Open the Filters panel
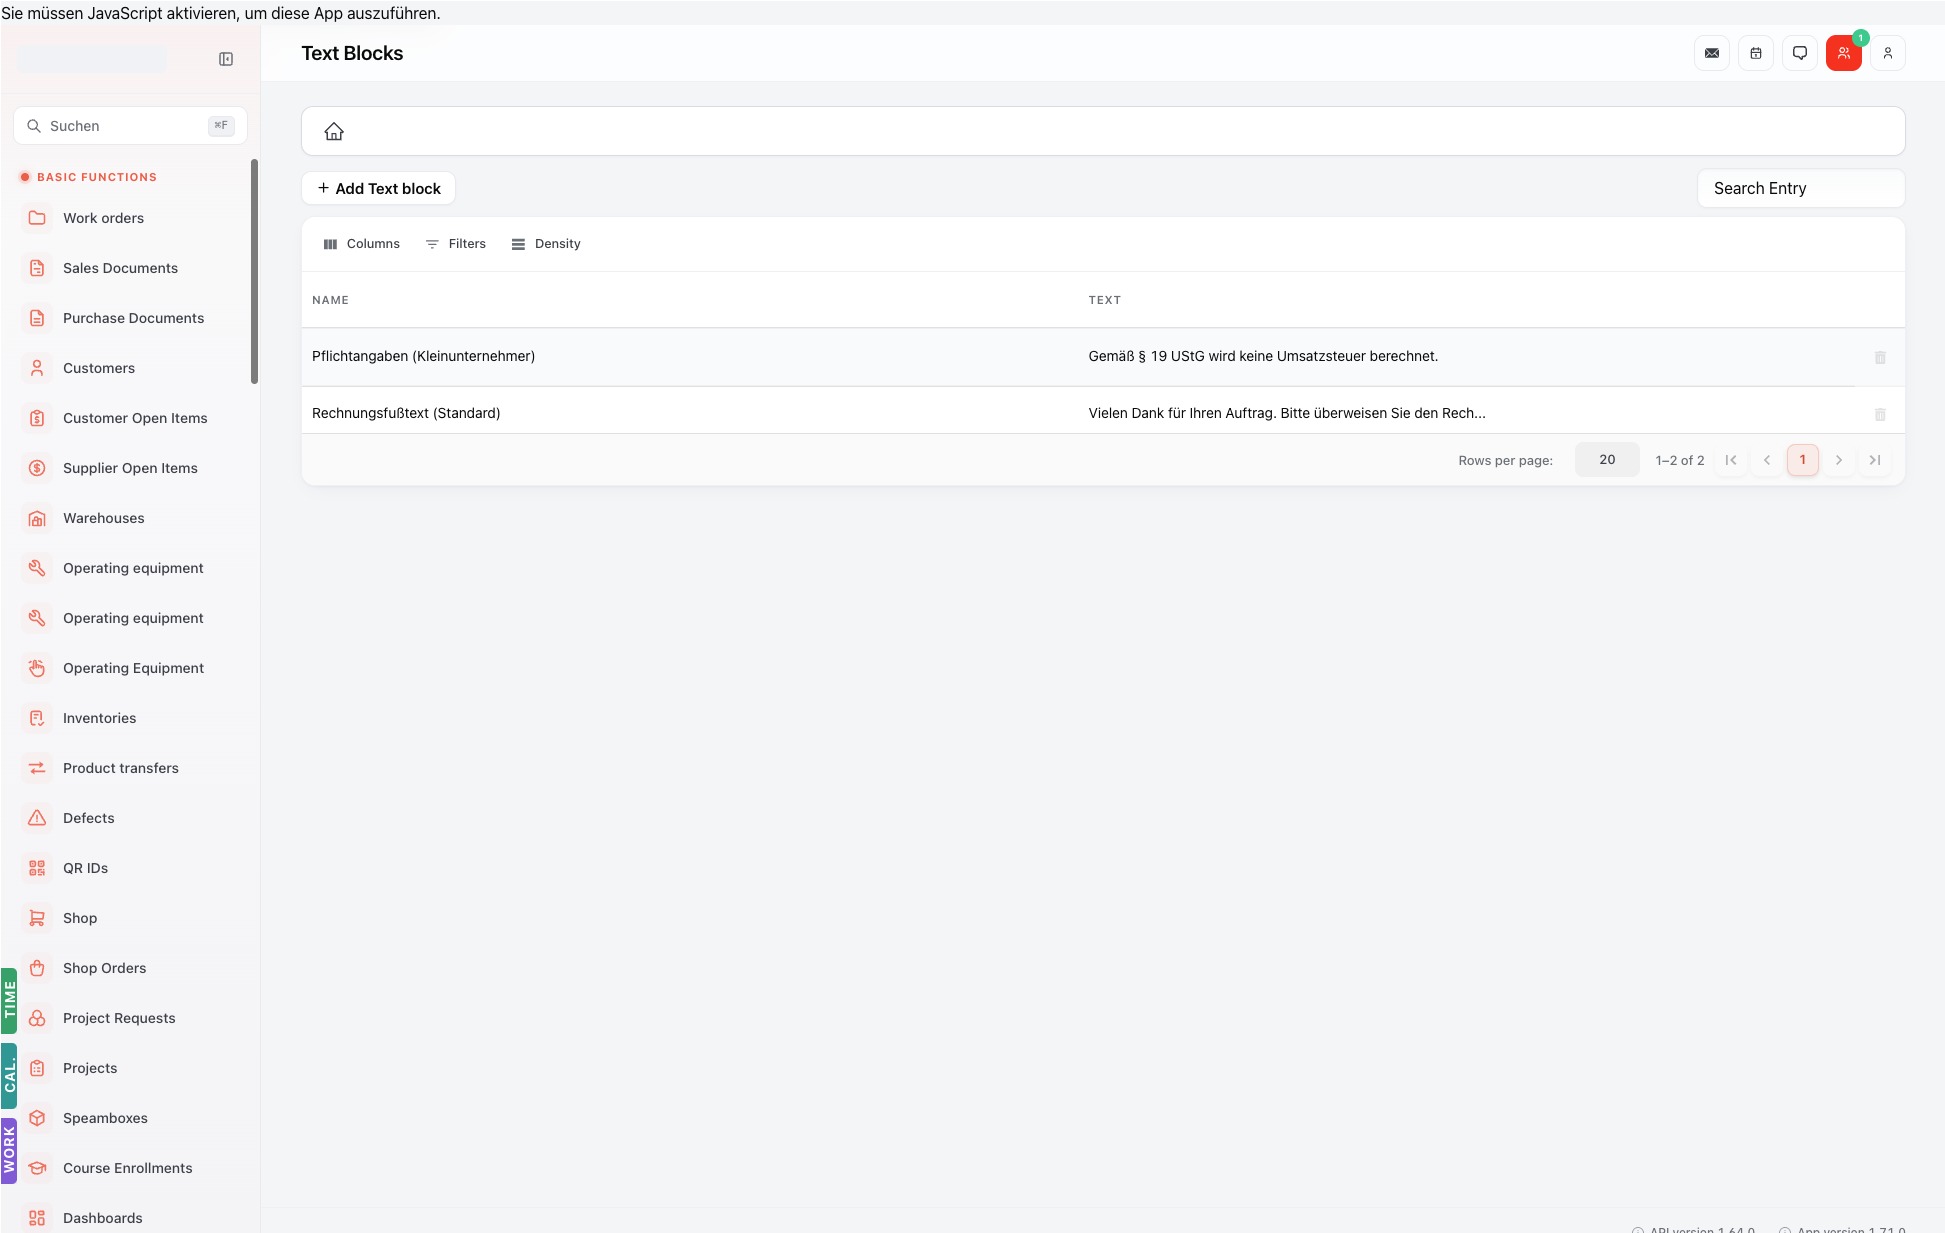The height and width of the screenshot is (1233, 1945). (456, 244)
